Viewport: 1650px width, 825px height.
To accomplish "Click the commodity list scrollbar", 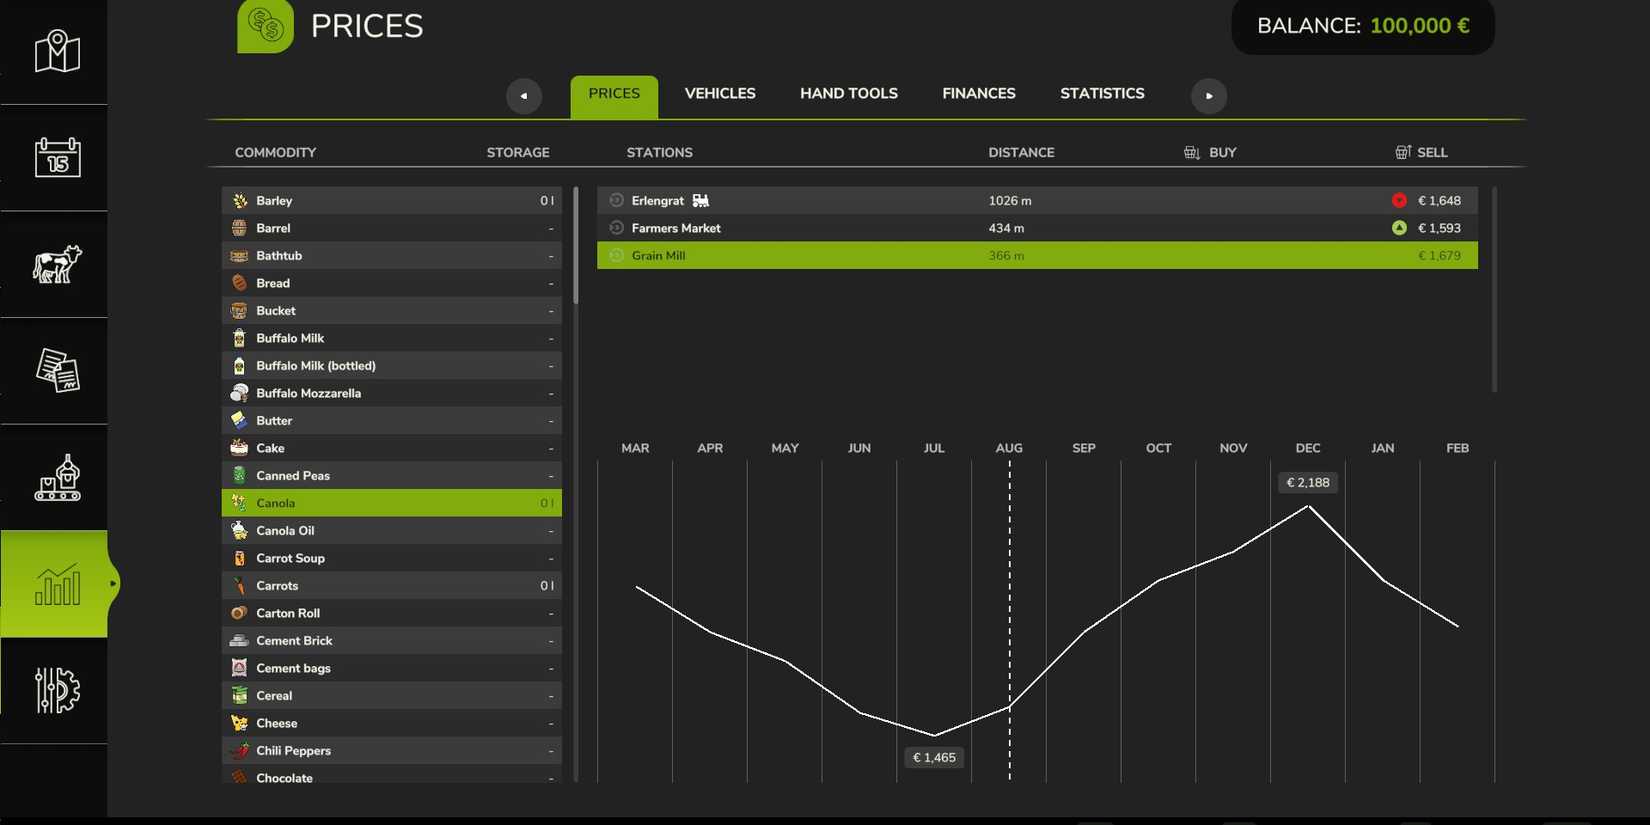I will point(575,246).
